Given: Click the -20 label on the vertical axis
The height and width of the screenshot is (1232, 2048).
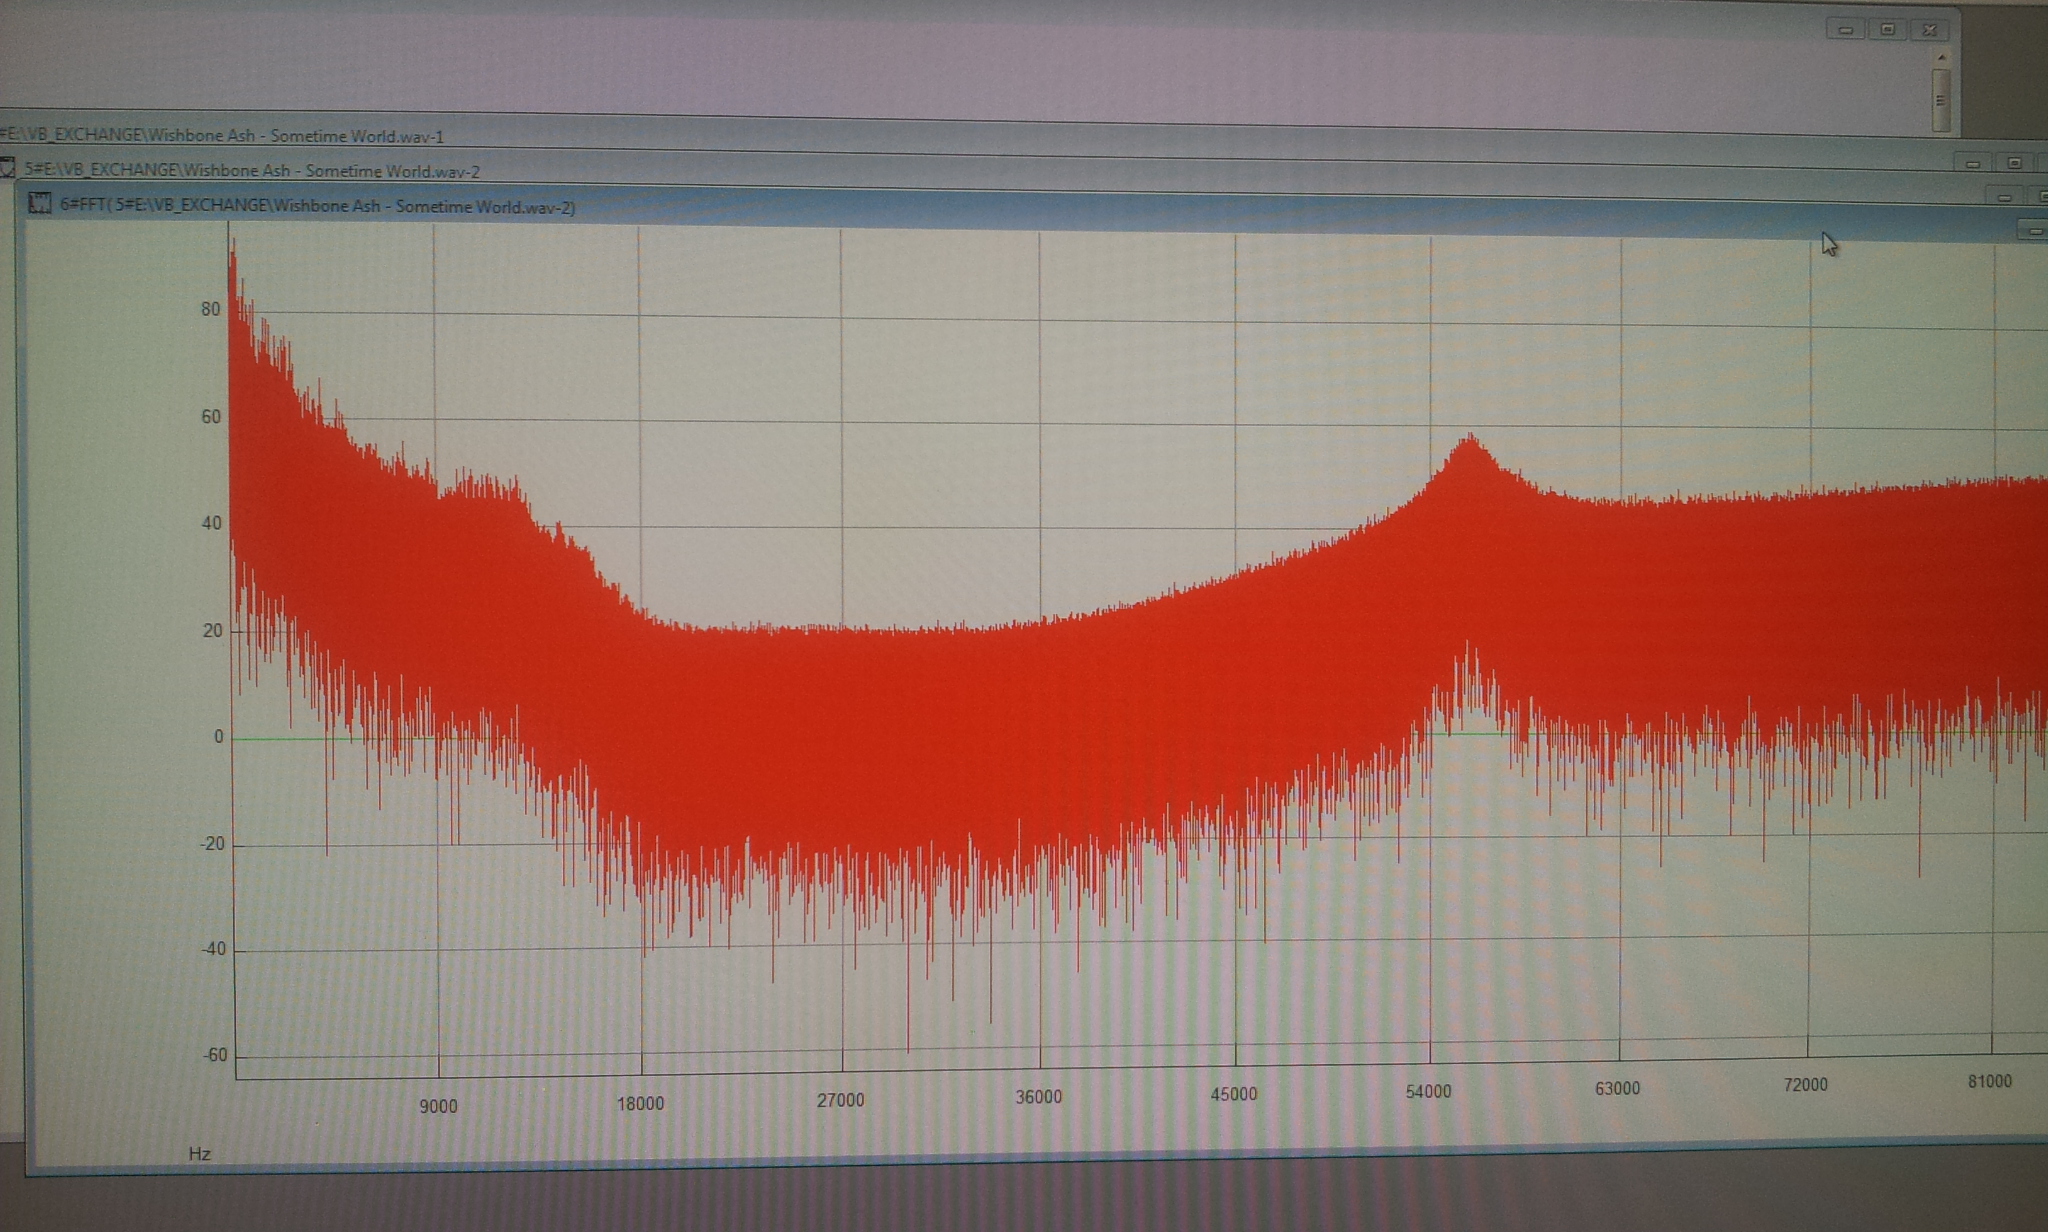Looking at the screenshot, I should pos(212,843).
